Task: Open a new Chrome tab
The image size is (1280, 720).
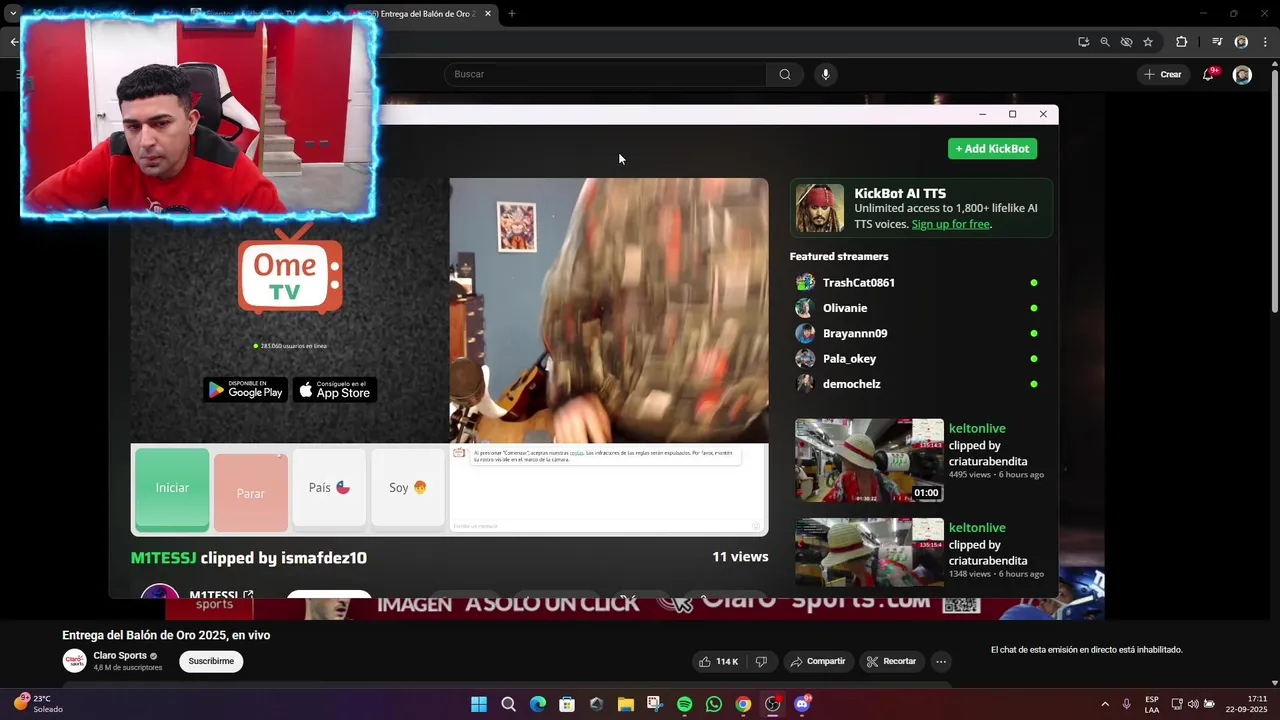Action: 512,14
